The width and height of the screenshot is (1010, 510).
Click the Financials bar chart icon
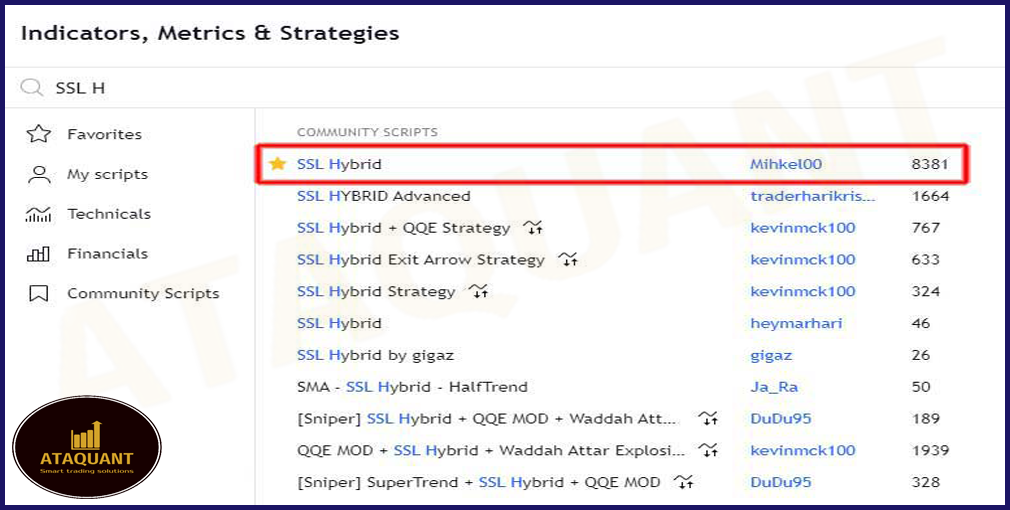point(38,254)
